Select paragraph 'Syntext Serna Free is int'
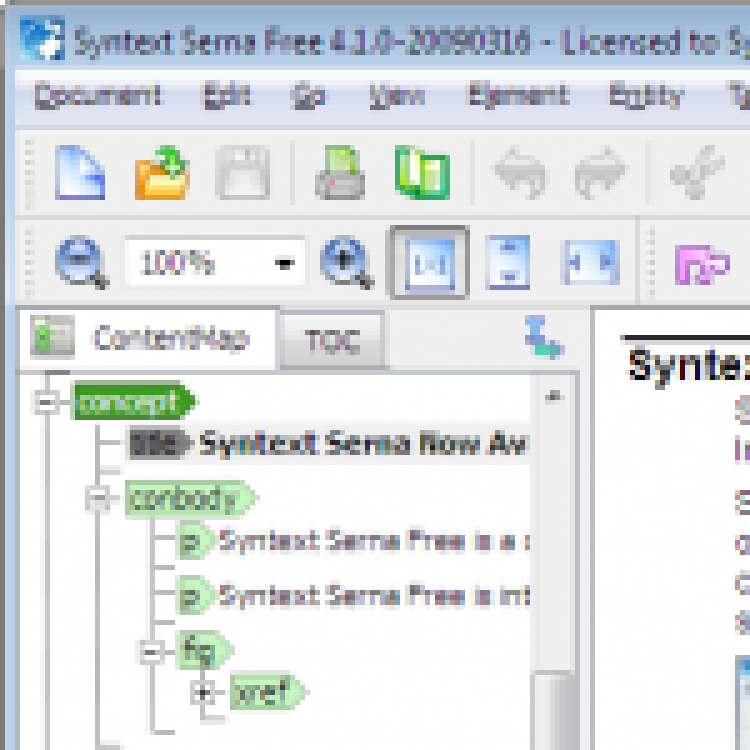 click(354, 596)
